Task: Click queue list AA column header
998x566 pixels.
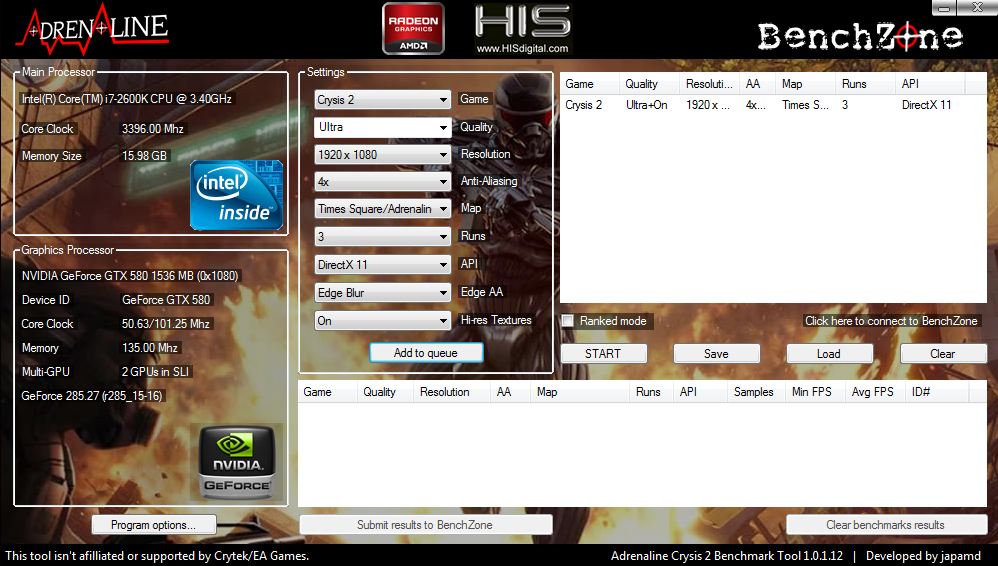Action: point(757,84)
